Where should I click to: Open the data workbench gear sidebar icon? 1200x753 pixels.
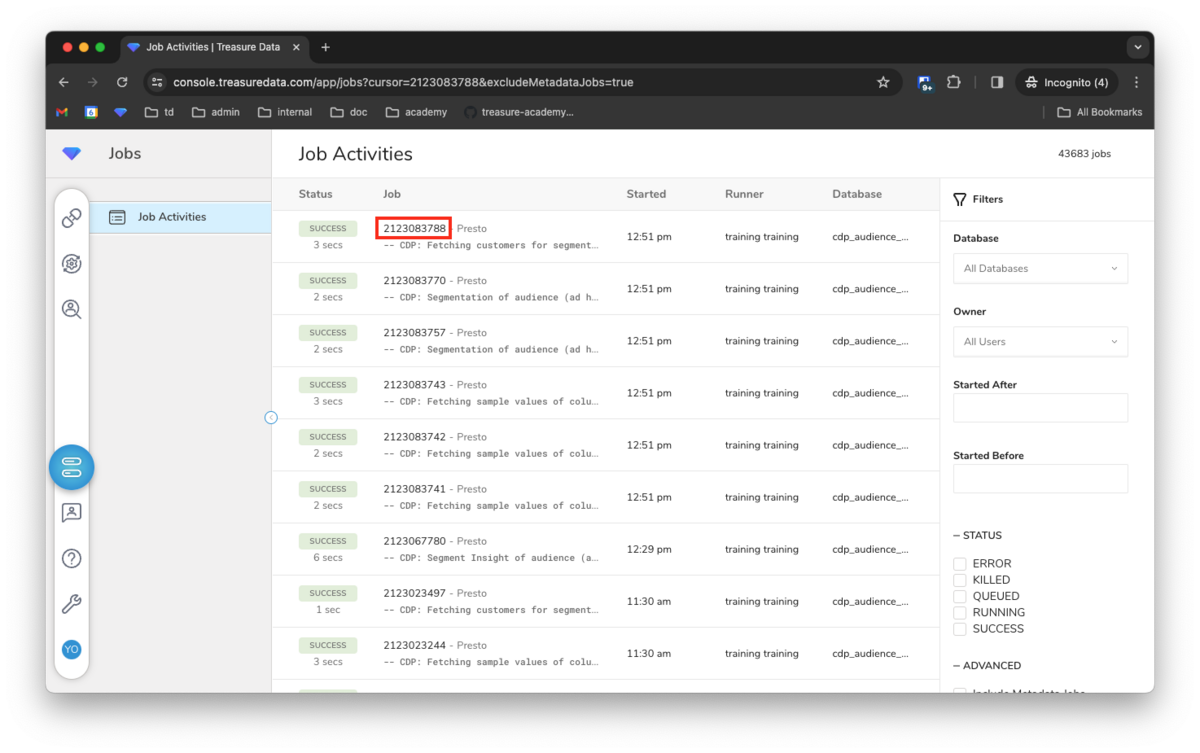(71, 264)
